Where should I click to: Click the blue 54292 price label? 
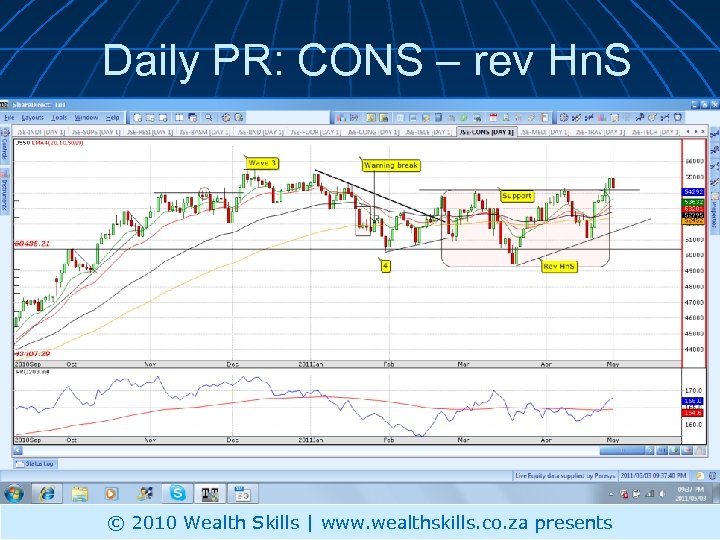pos(693,192)
